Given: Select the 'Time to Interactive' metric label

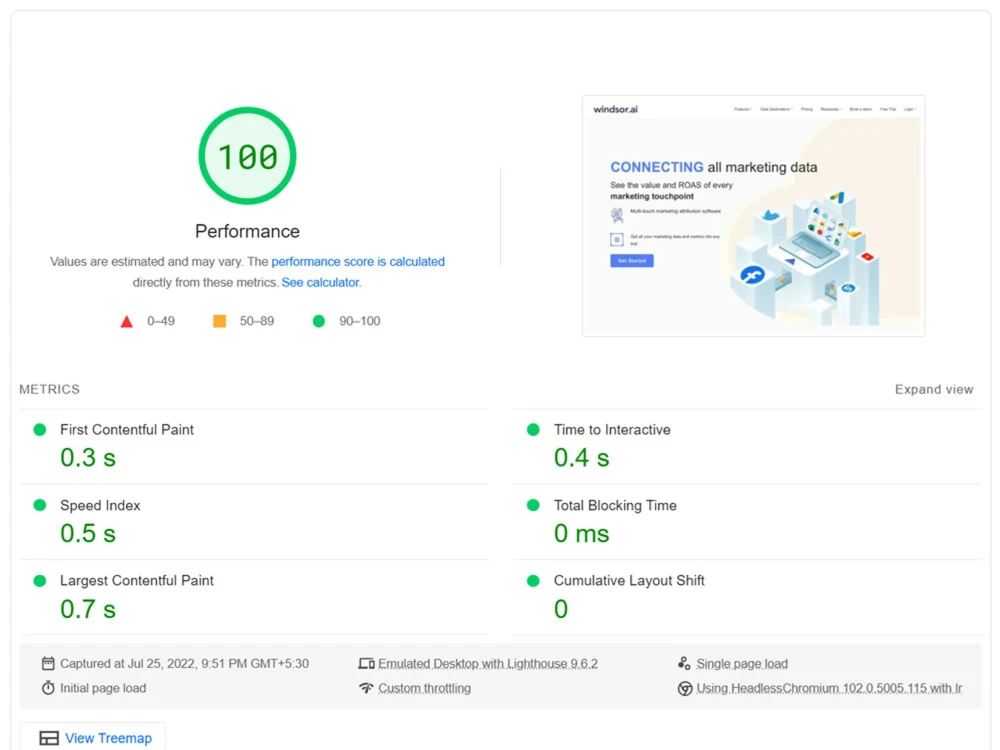Looking at the screenshot, I should point(612,430).
